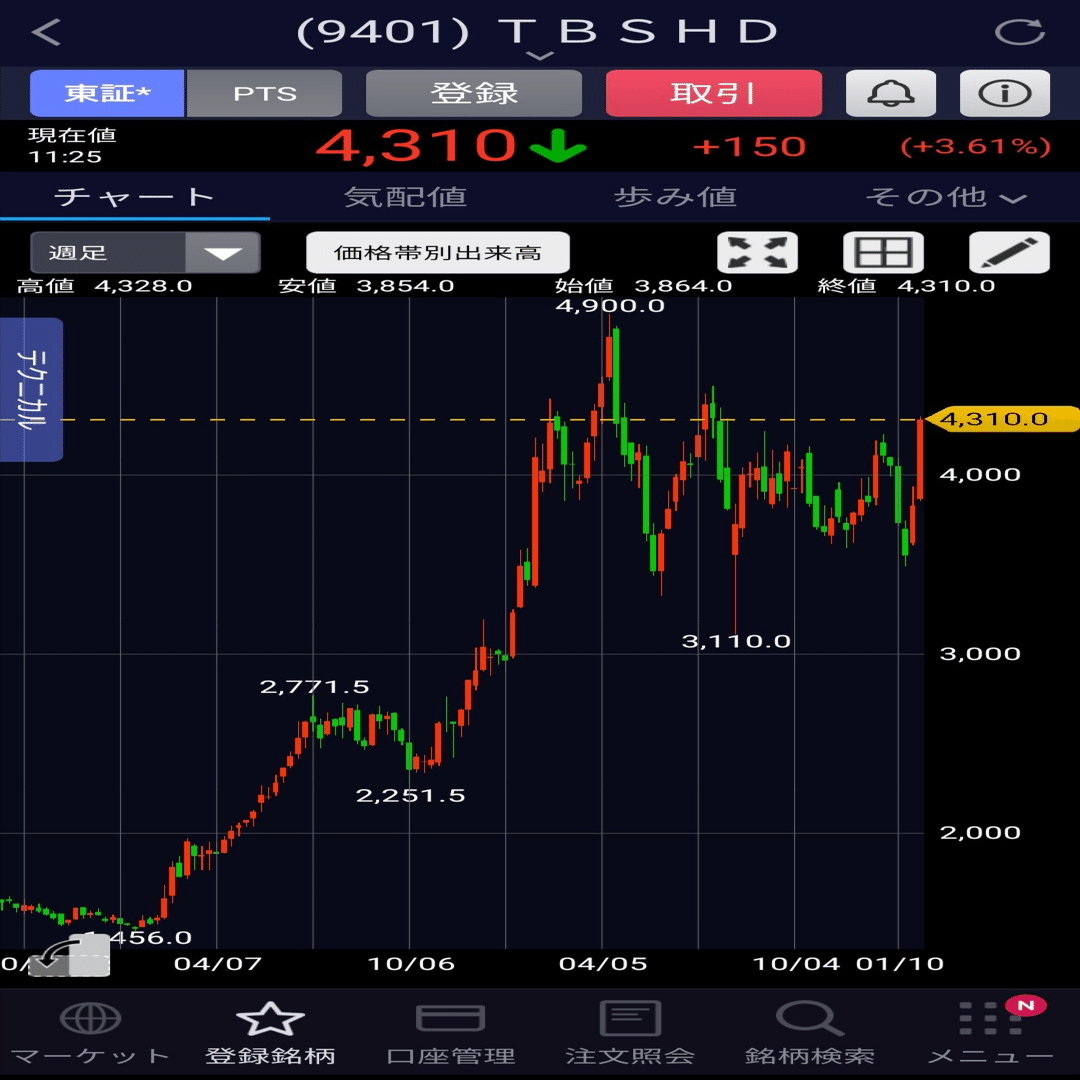Expand the その他 menu
This screenshot has width=1080, height=1080.
tap(945, 197)
